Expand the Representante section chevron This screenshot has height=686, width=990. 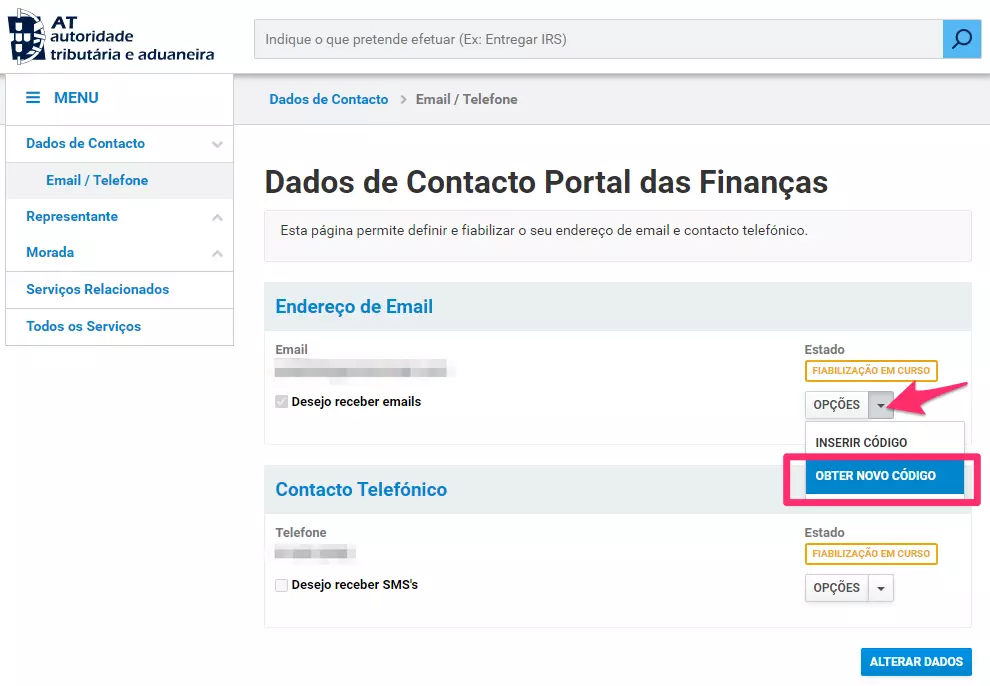tap(217, 217)
